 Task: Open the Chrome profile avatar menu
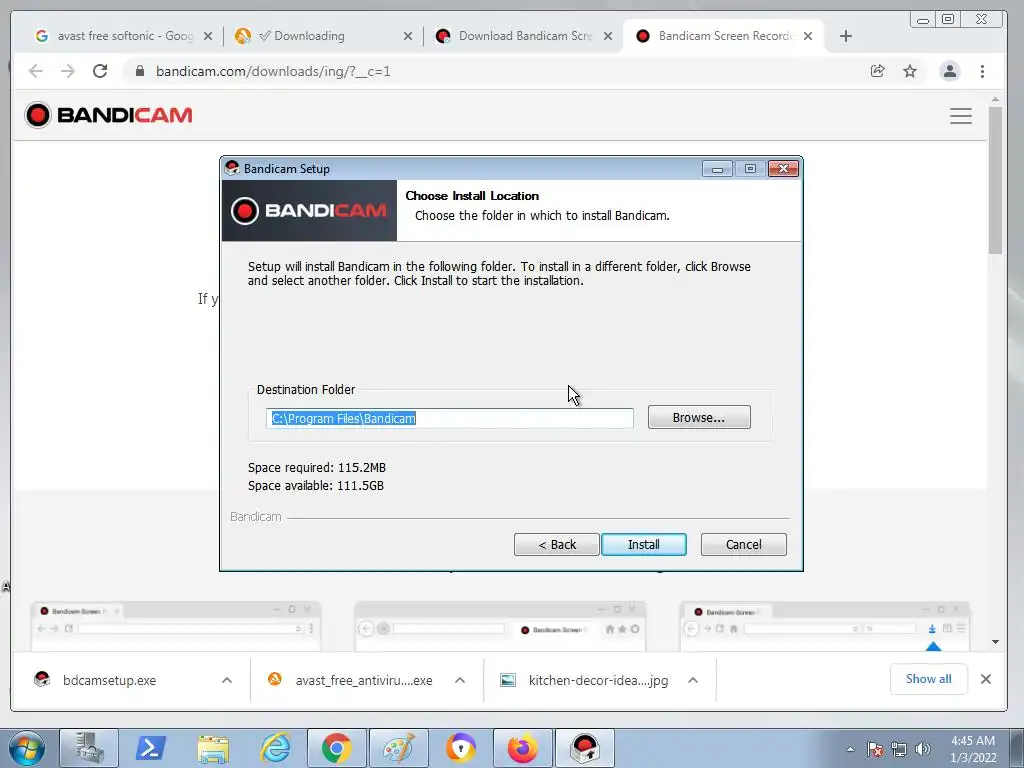[x=950, y=71]
